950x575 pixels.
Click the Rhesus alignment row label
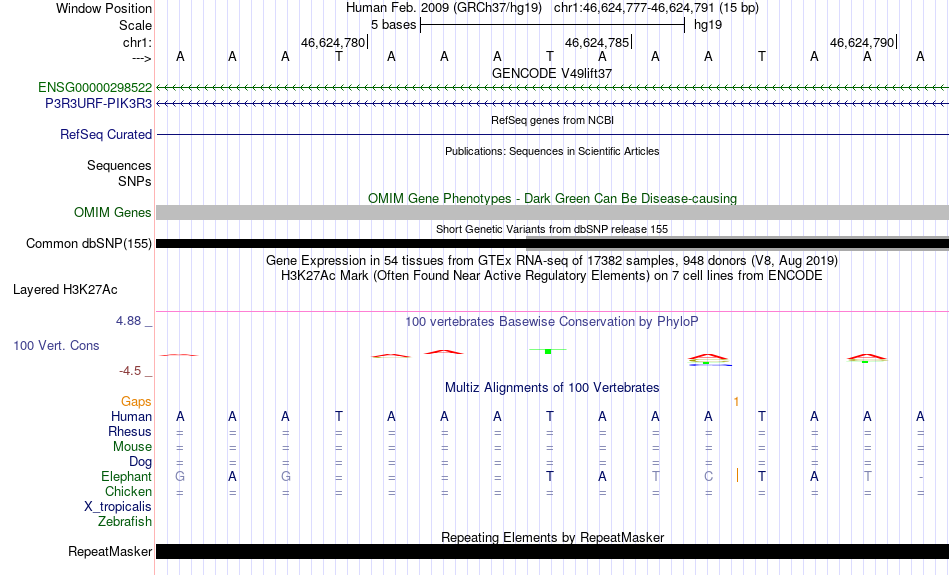point(130,432)
